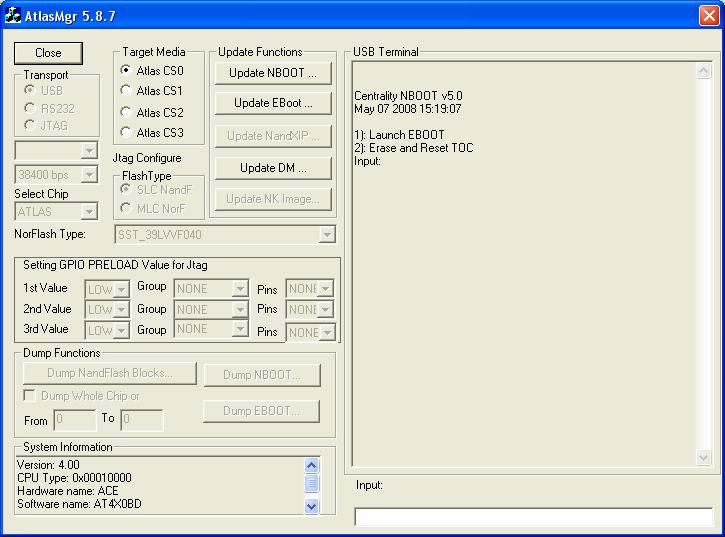Close window with red X icon

tap(708, 14)
